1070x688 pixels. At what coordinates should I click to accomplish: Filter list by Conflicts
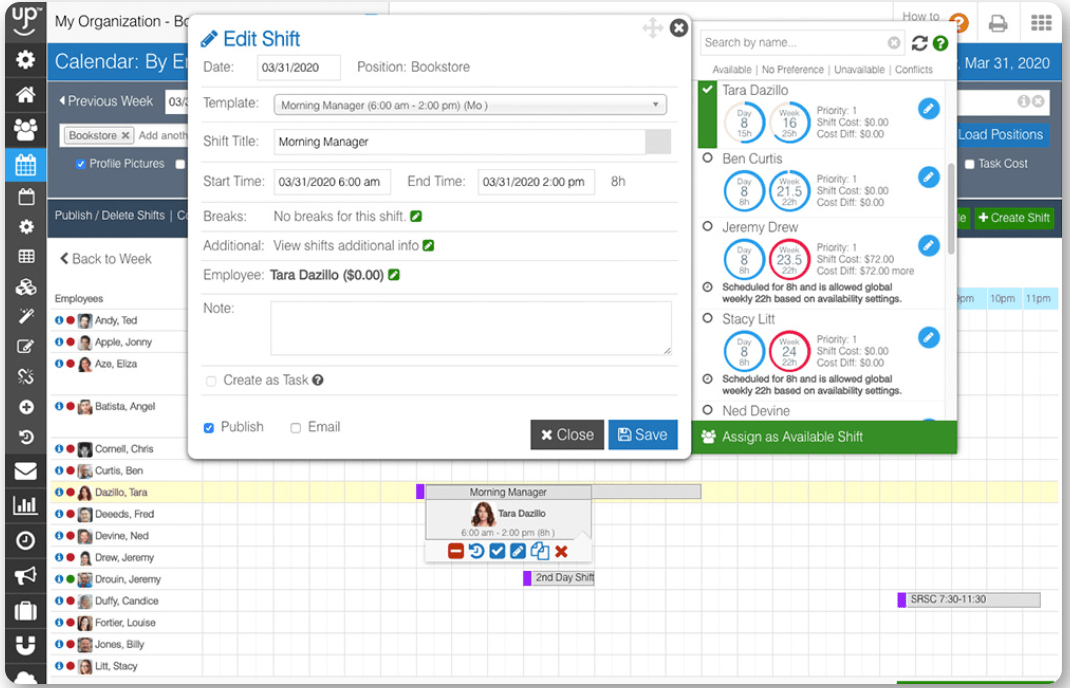pos(914,70)
